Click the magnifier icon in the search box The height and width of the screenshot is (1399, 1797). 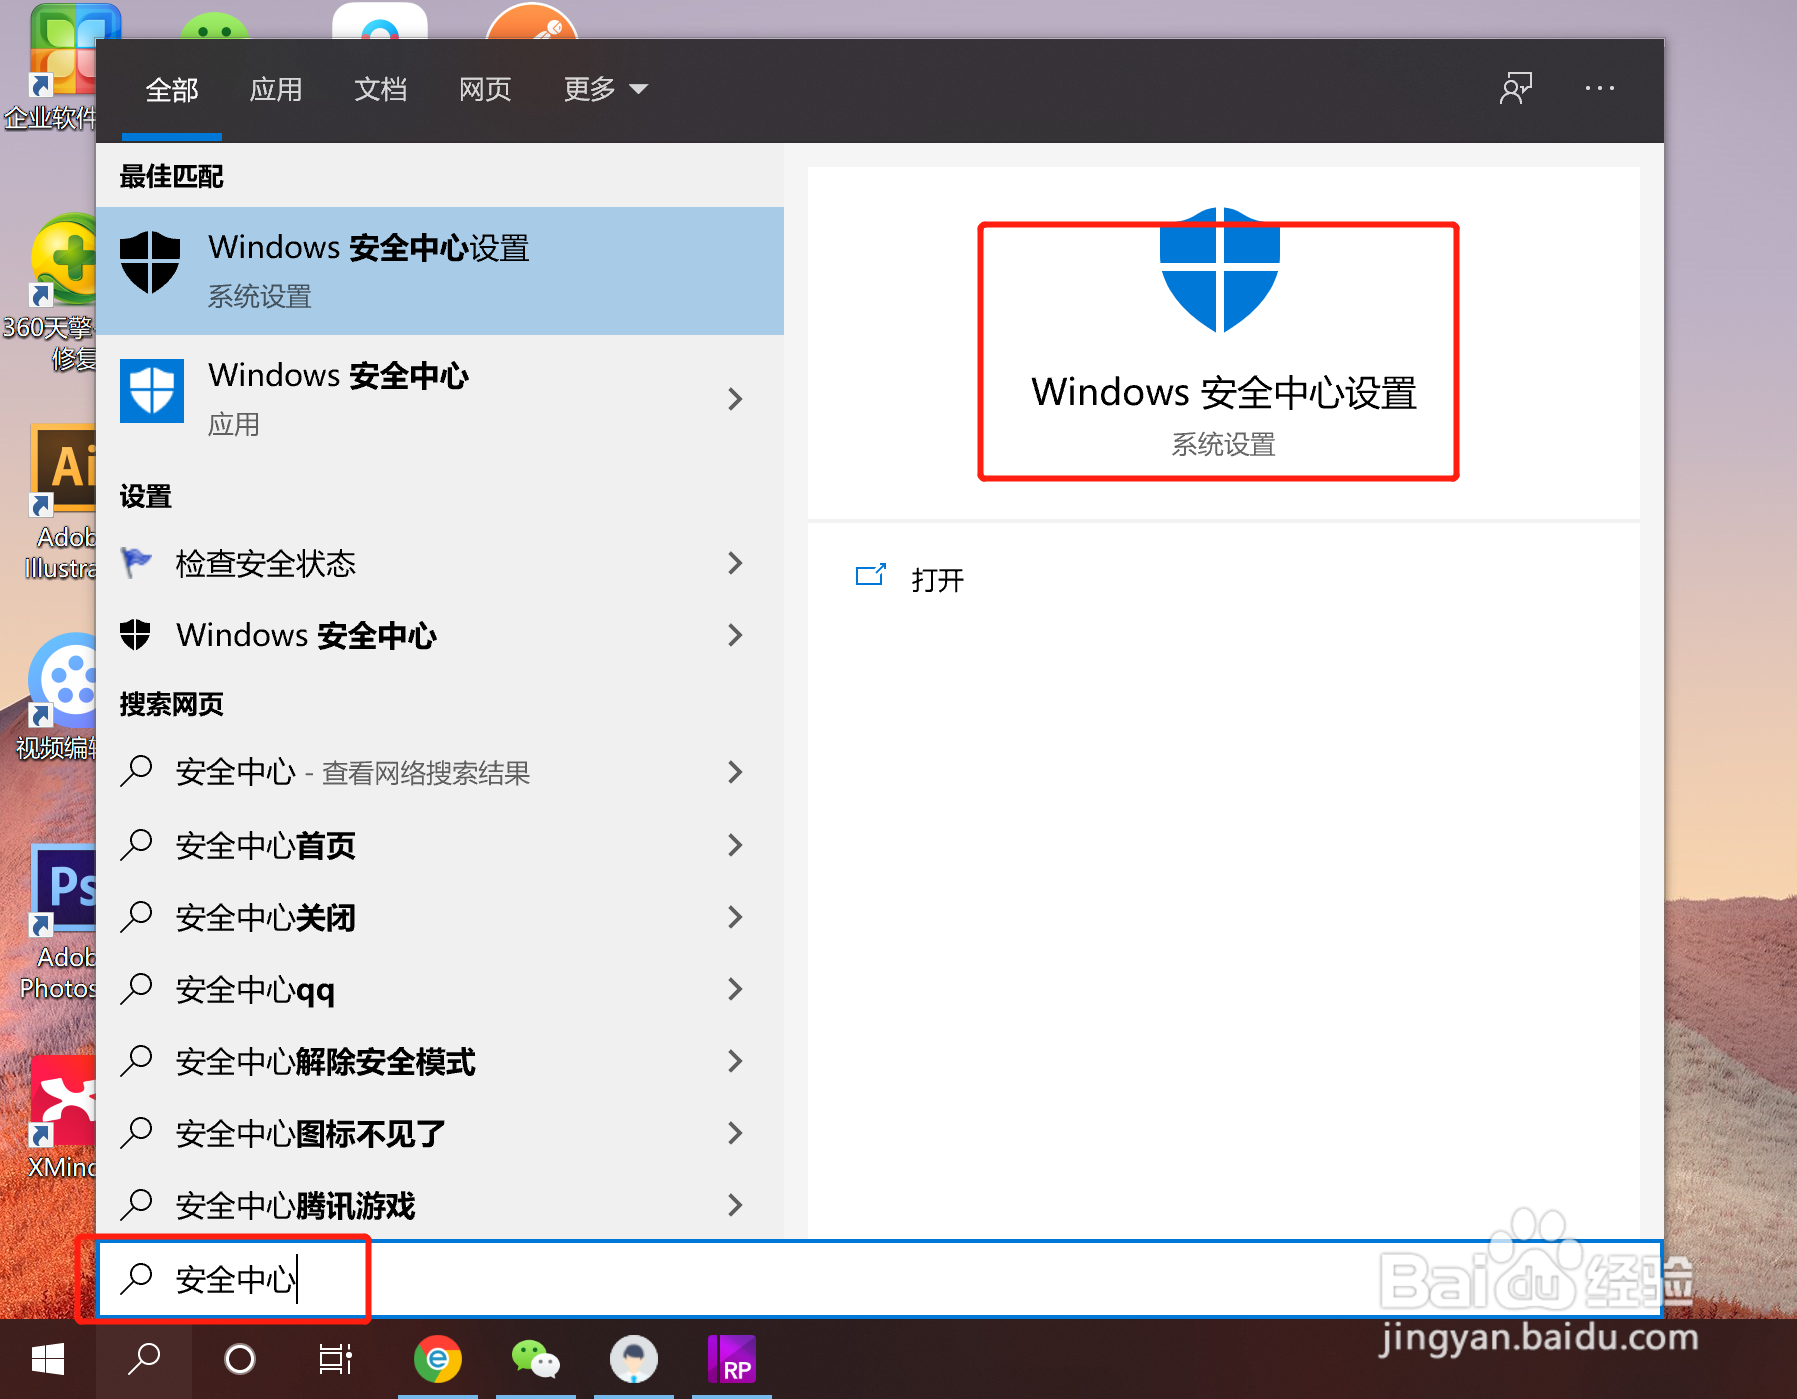point(136,1277)
